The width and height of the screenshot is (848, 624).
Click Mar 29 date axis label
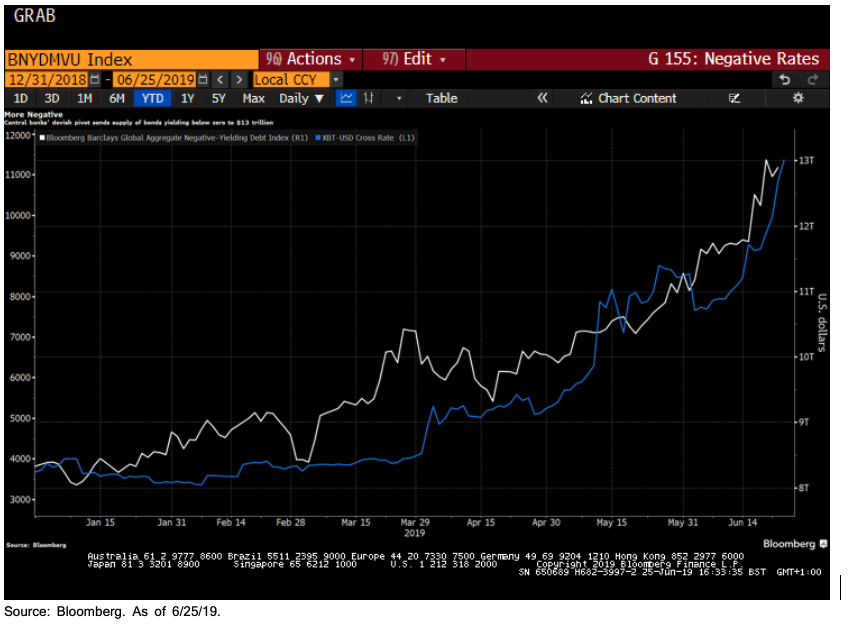click(x=415, y=522)
